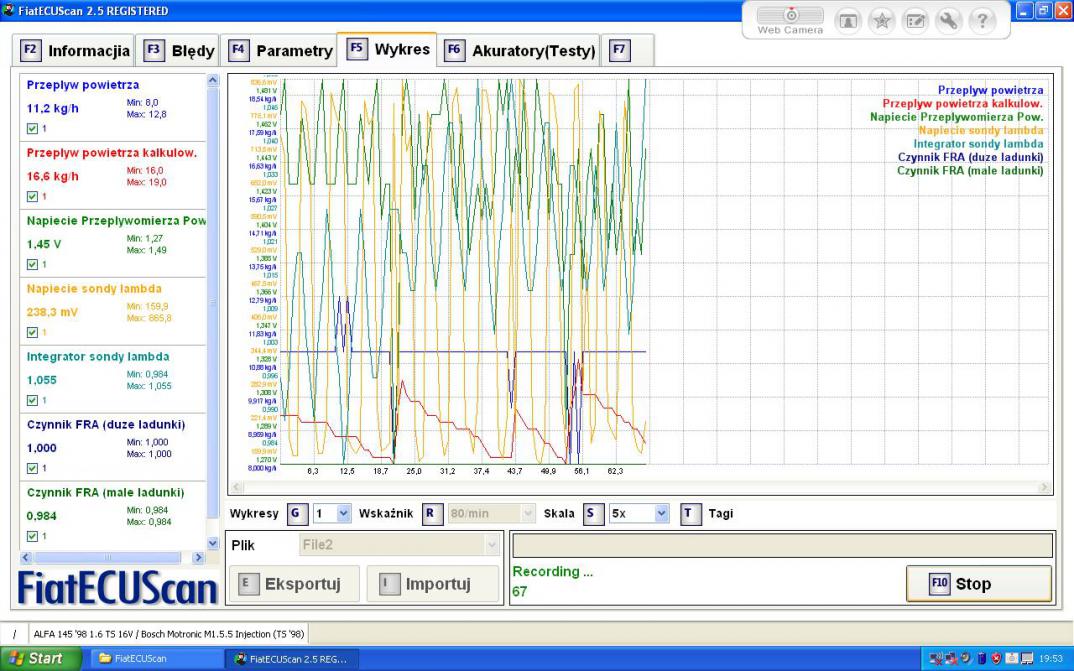Expand the Skala 5x dropdown
The width and height of the screenshot is (1074, 671).
[661, 513]
